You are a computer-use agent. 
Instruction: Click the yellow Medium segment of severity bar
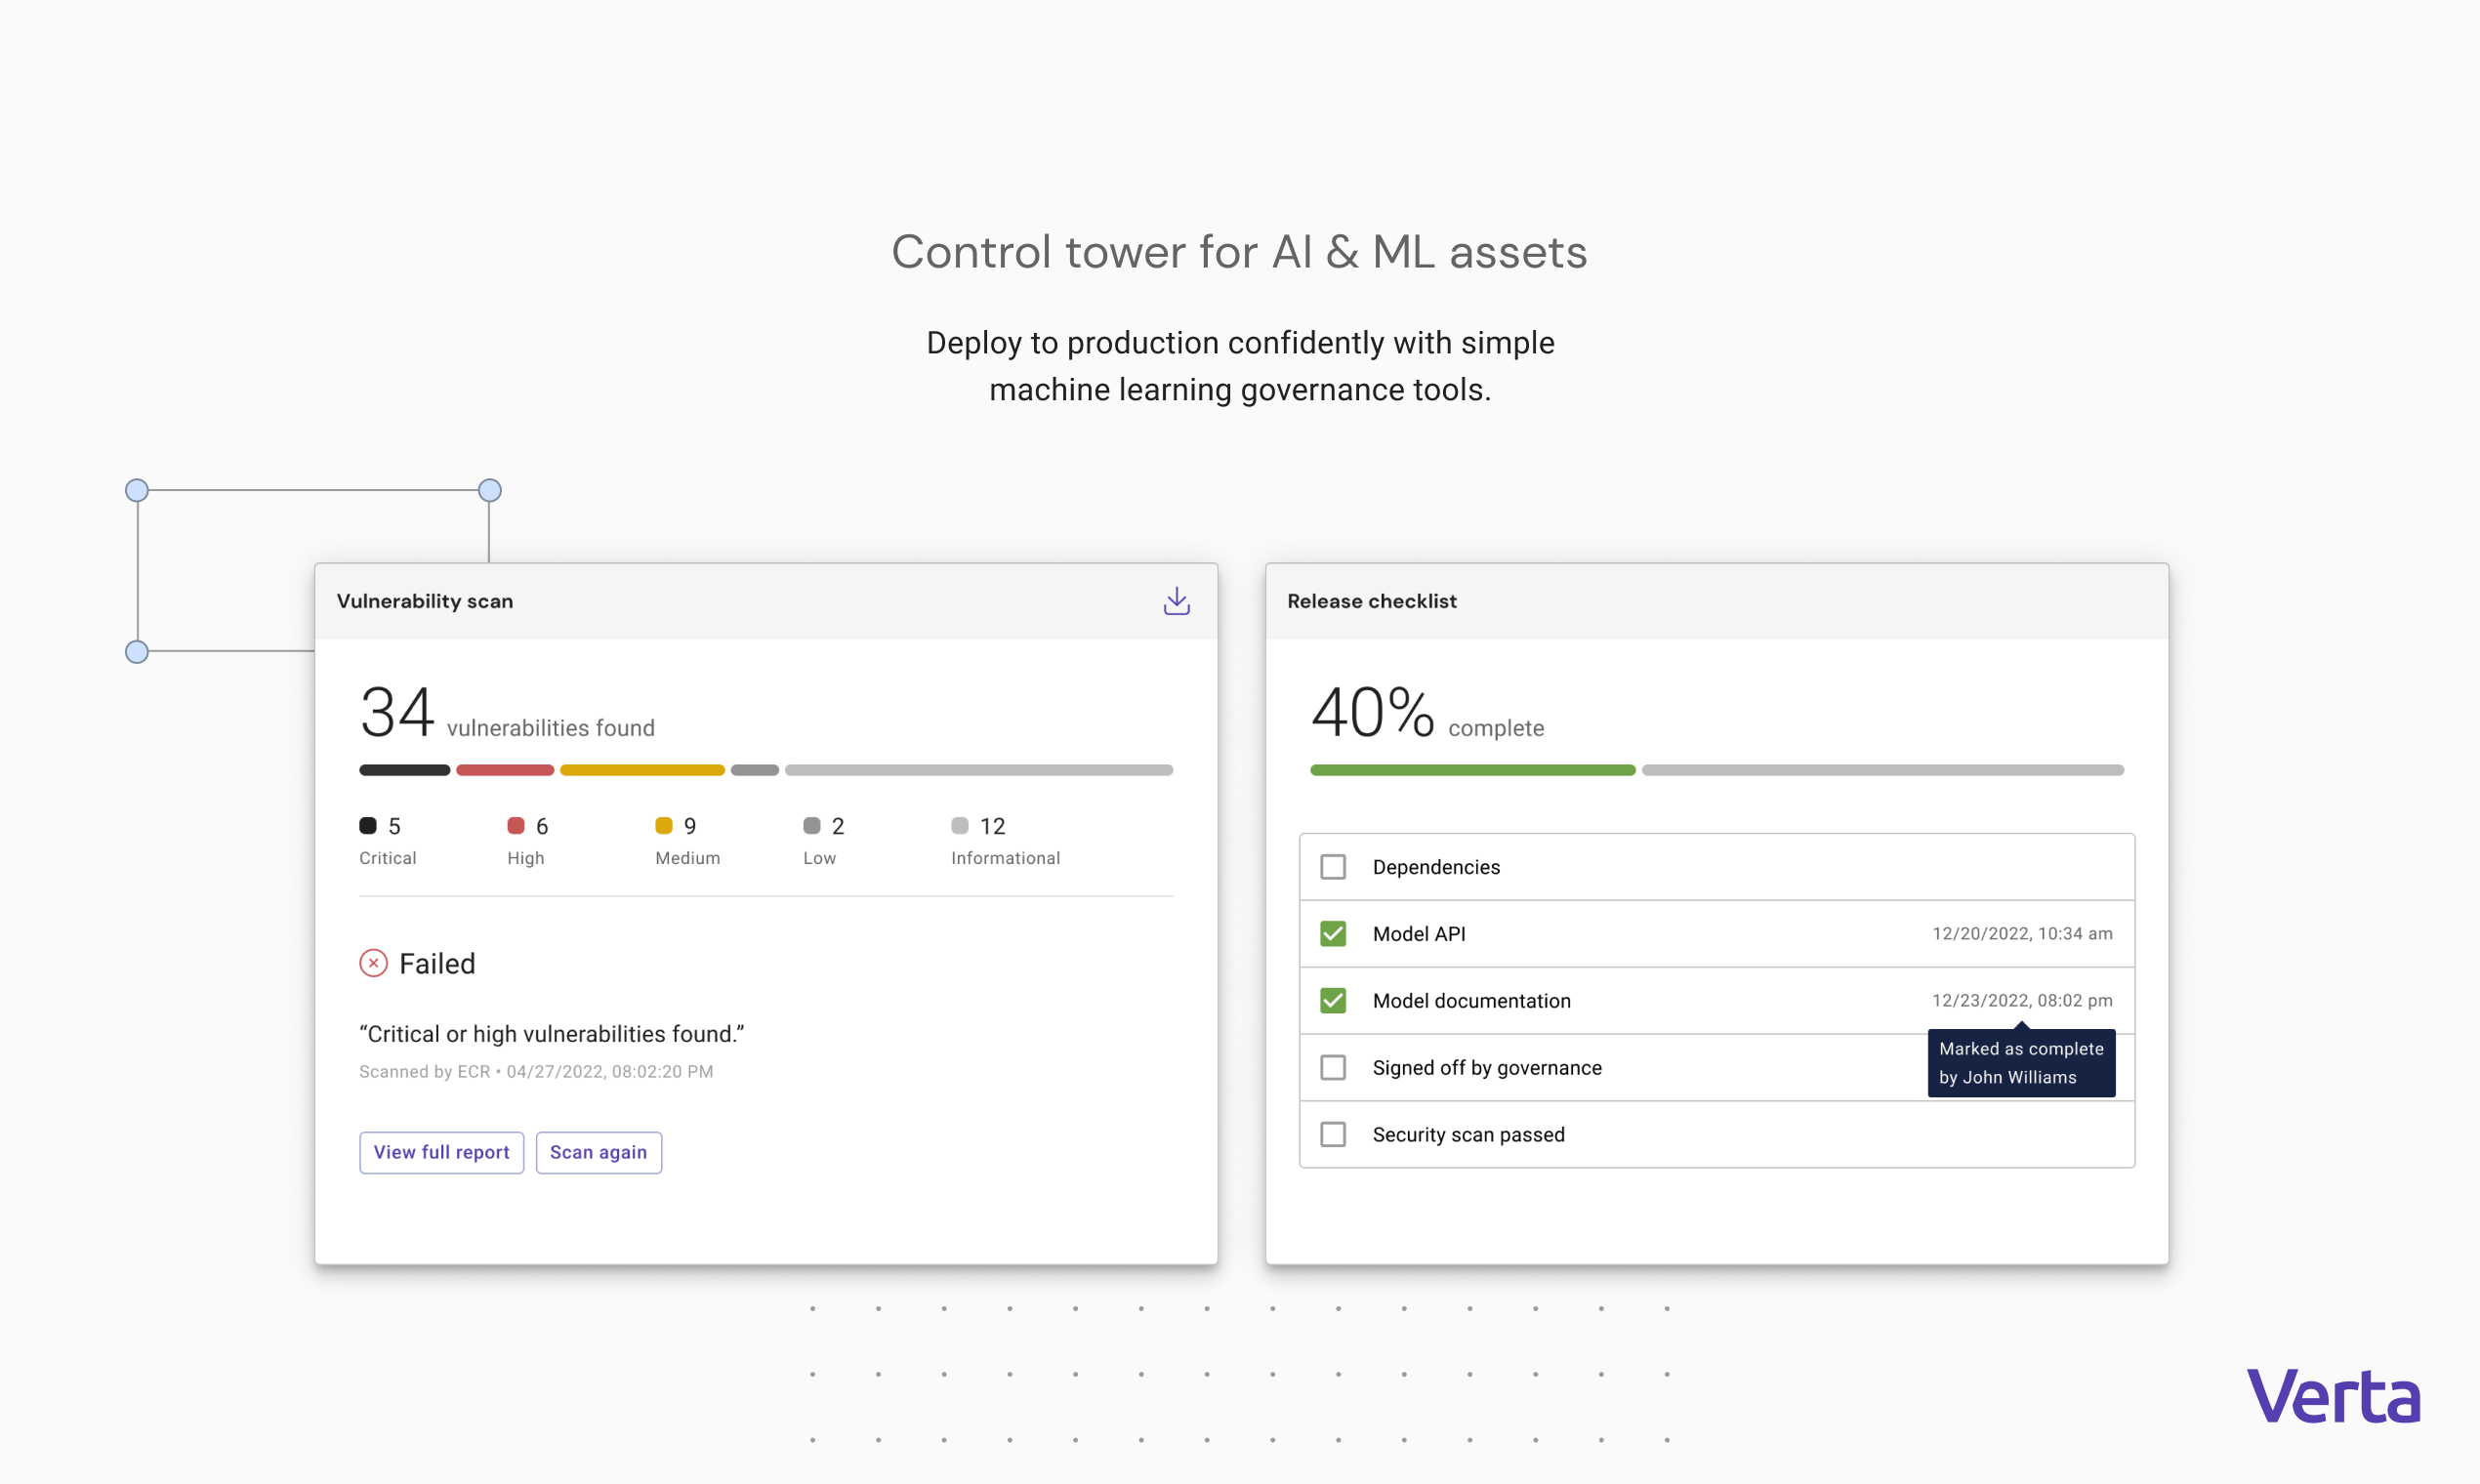[642, 770]
